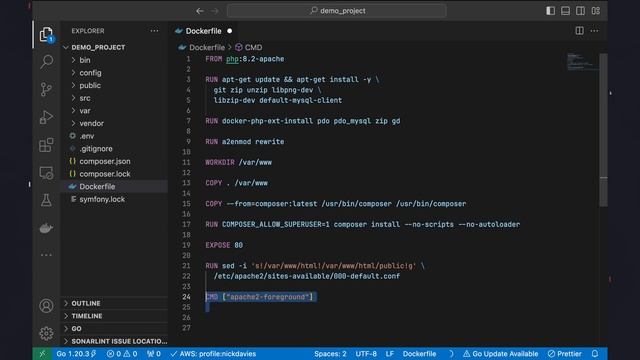Change end-of-line sequence via LF
Viewport: 640px width, 360px height.
coord(390,354)
